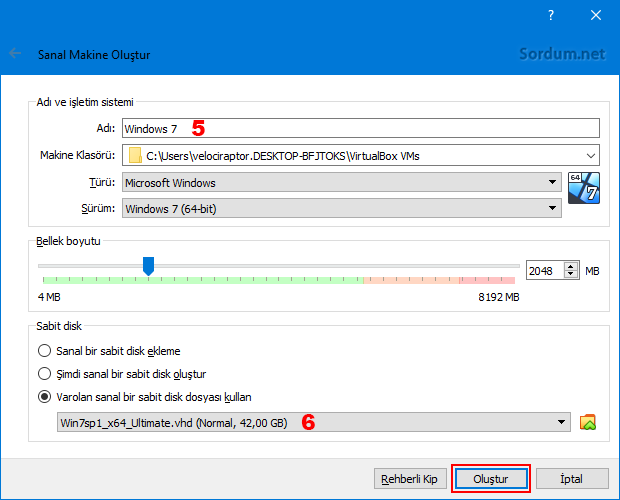620x500 pixels.
Task: Click the Oluştur button
Action: pos(491,479)
